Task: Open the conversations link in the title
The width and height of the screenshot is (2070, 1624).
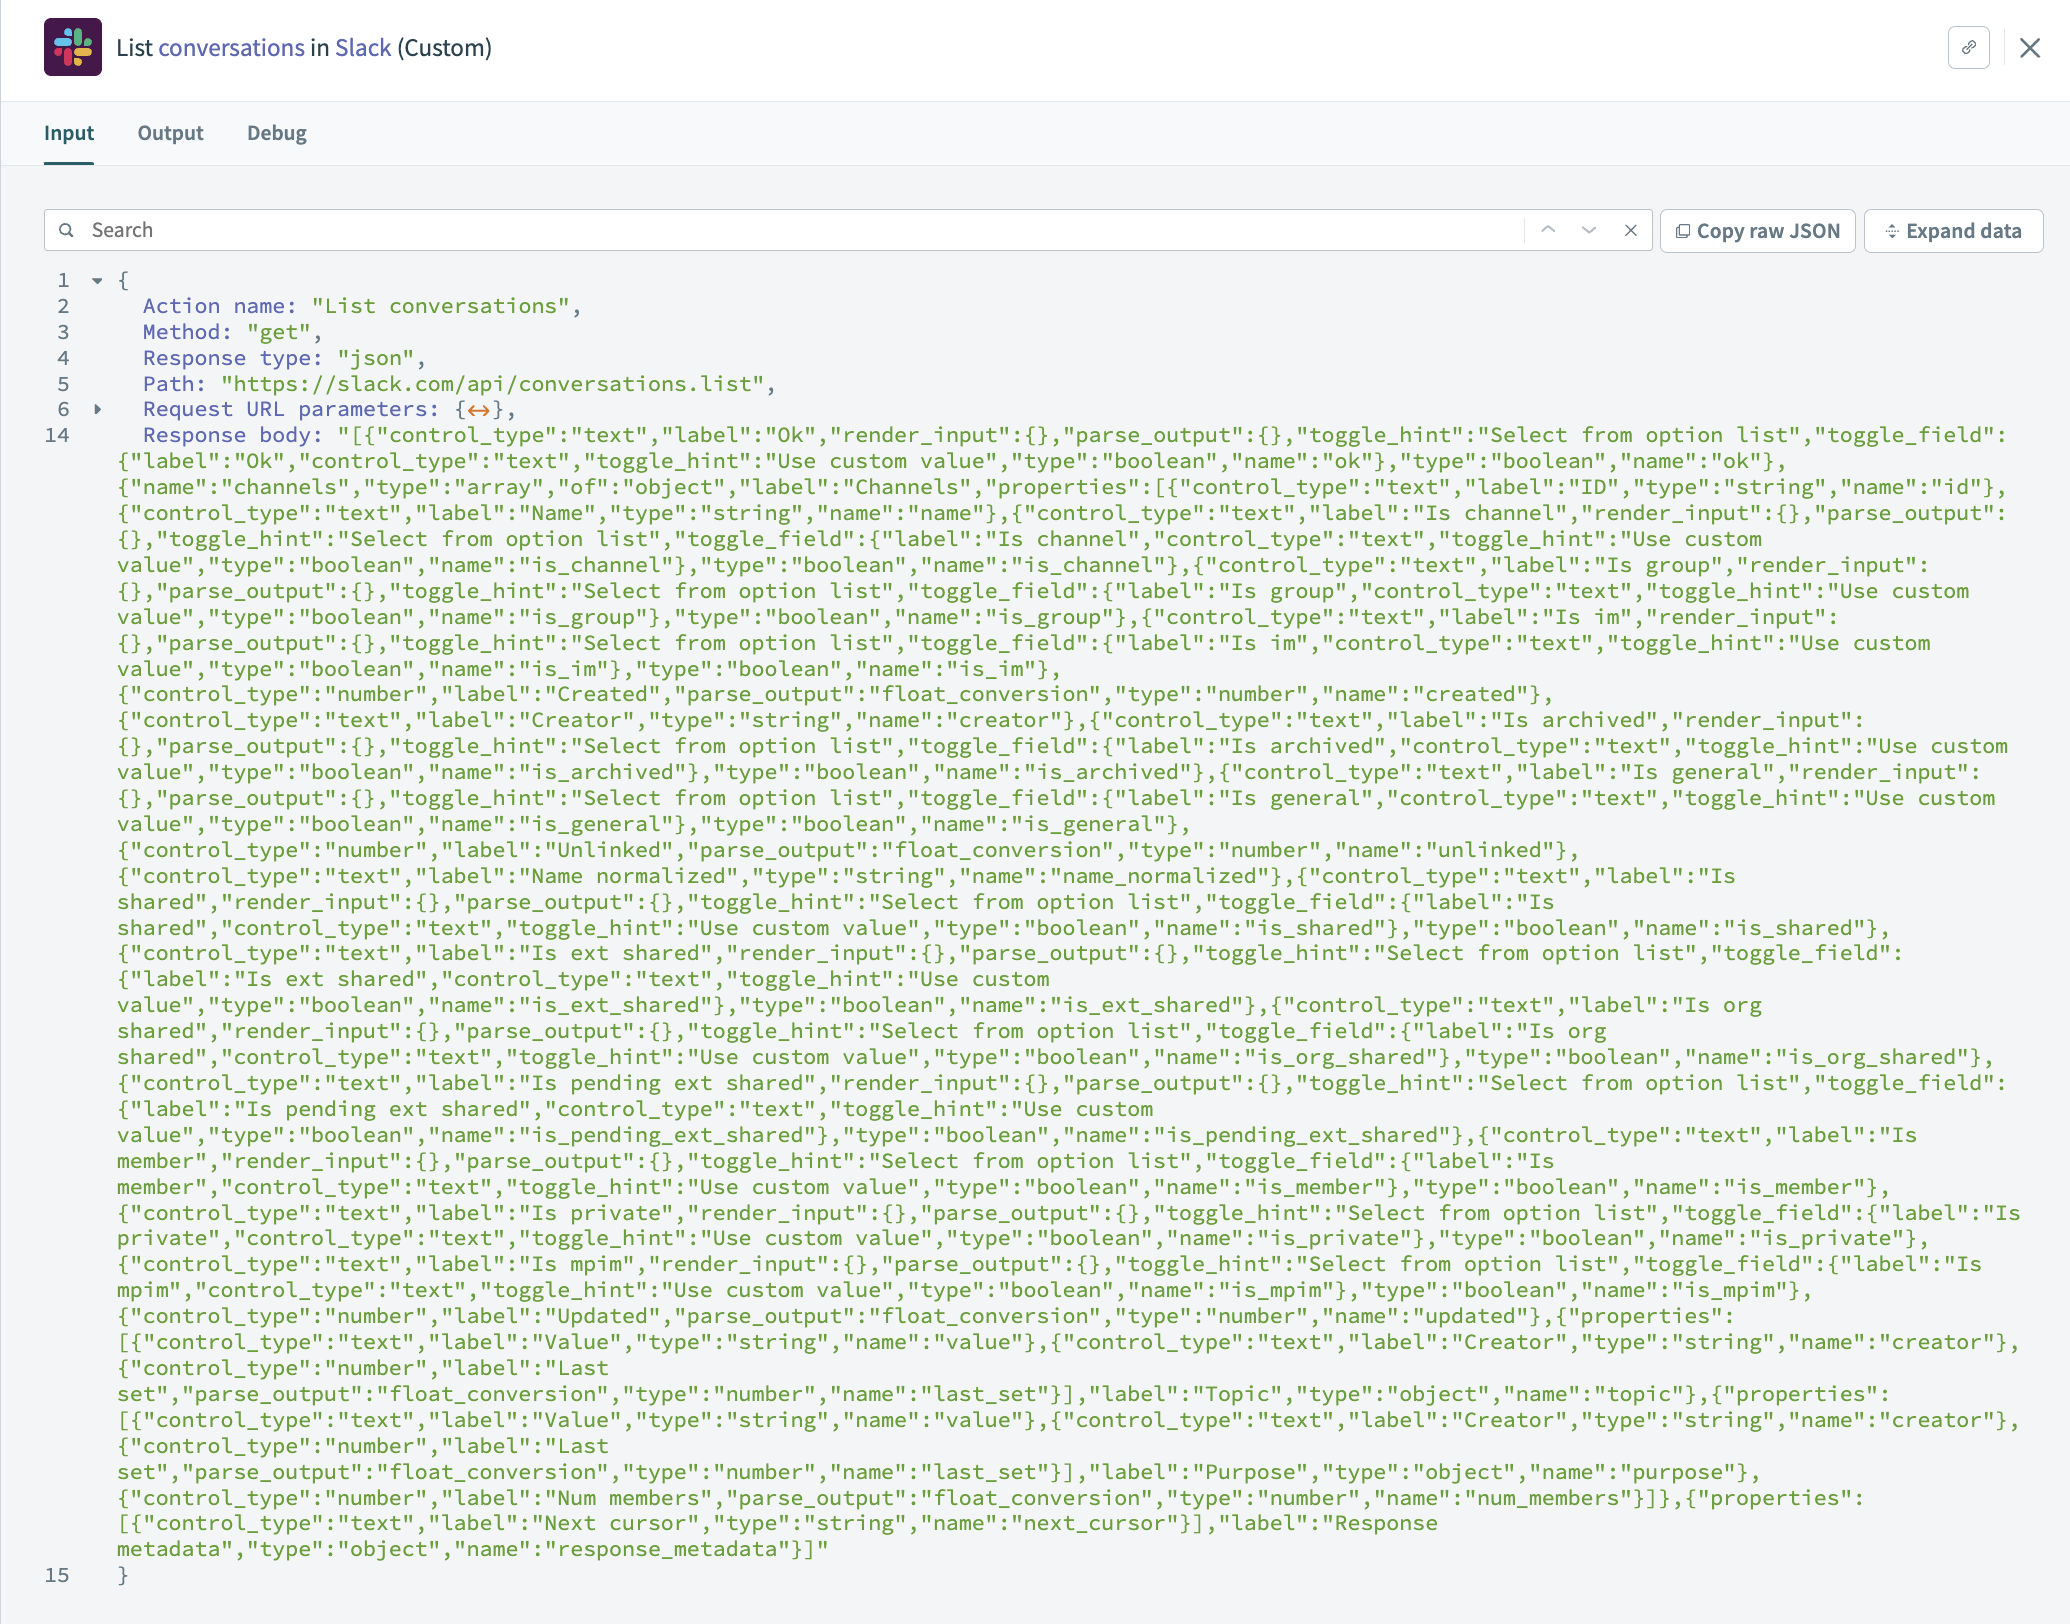Action: point(231,47)
